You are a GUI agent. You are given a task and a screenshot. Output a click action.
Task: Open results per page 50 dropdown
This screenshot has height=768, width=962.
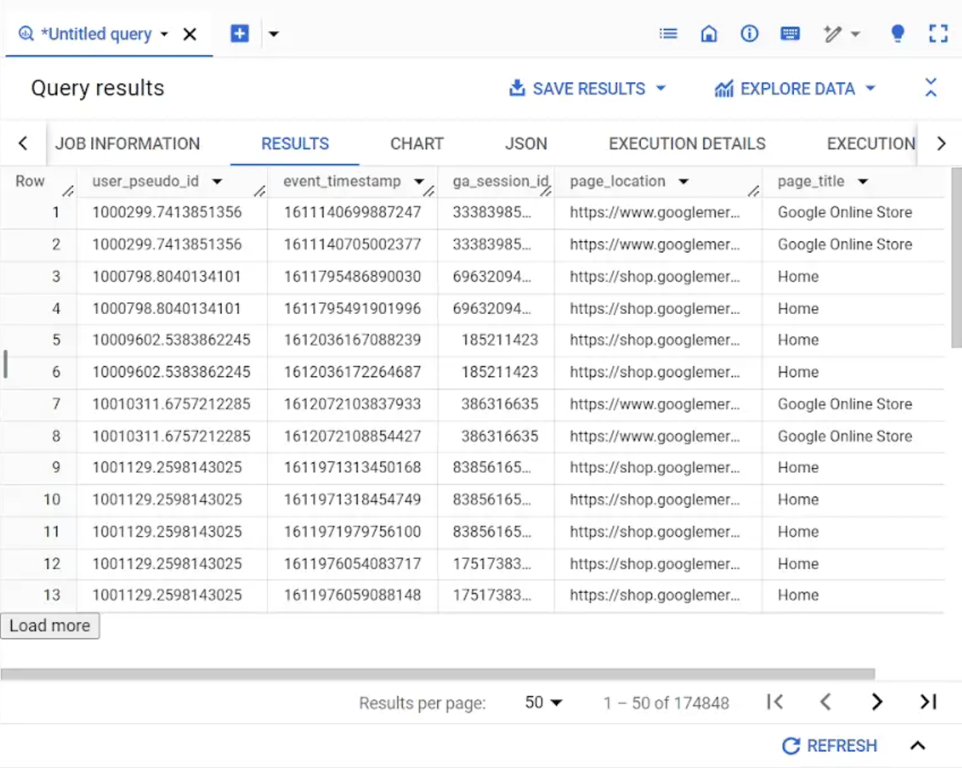[x=544, y=702]
